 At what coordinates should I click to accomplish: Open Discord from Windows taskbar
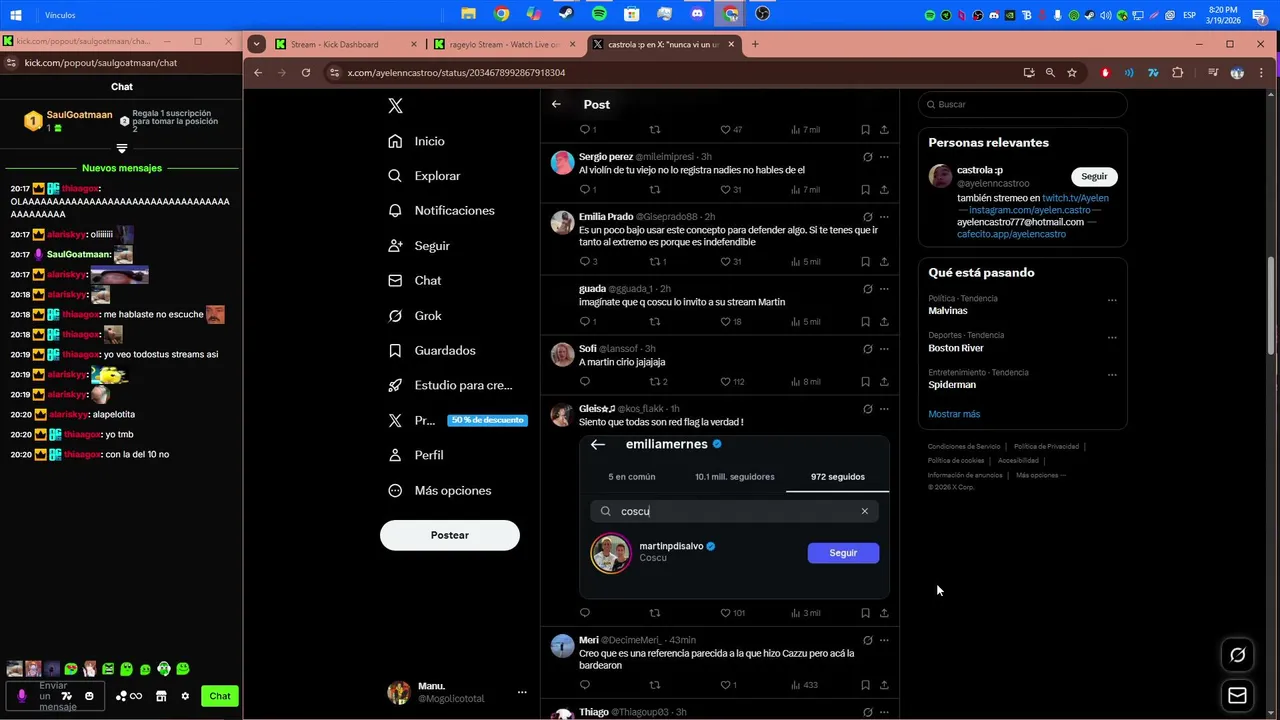pyautogui.click(x=697, y=14)
